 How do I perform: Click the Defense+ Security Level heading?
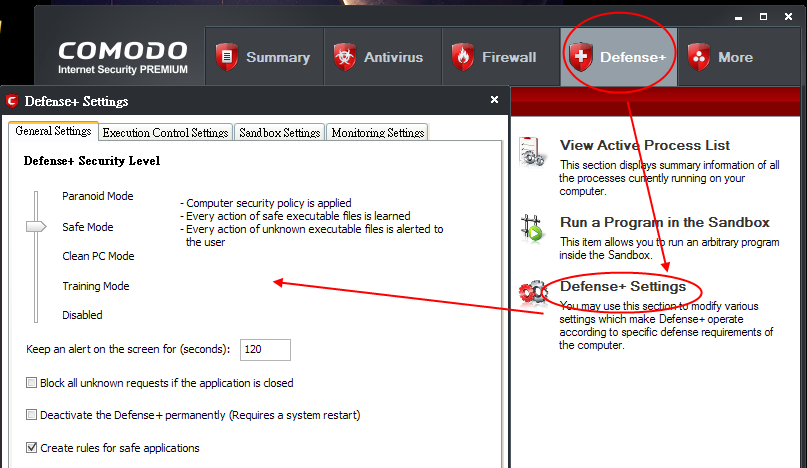(92, 161)
